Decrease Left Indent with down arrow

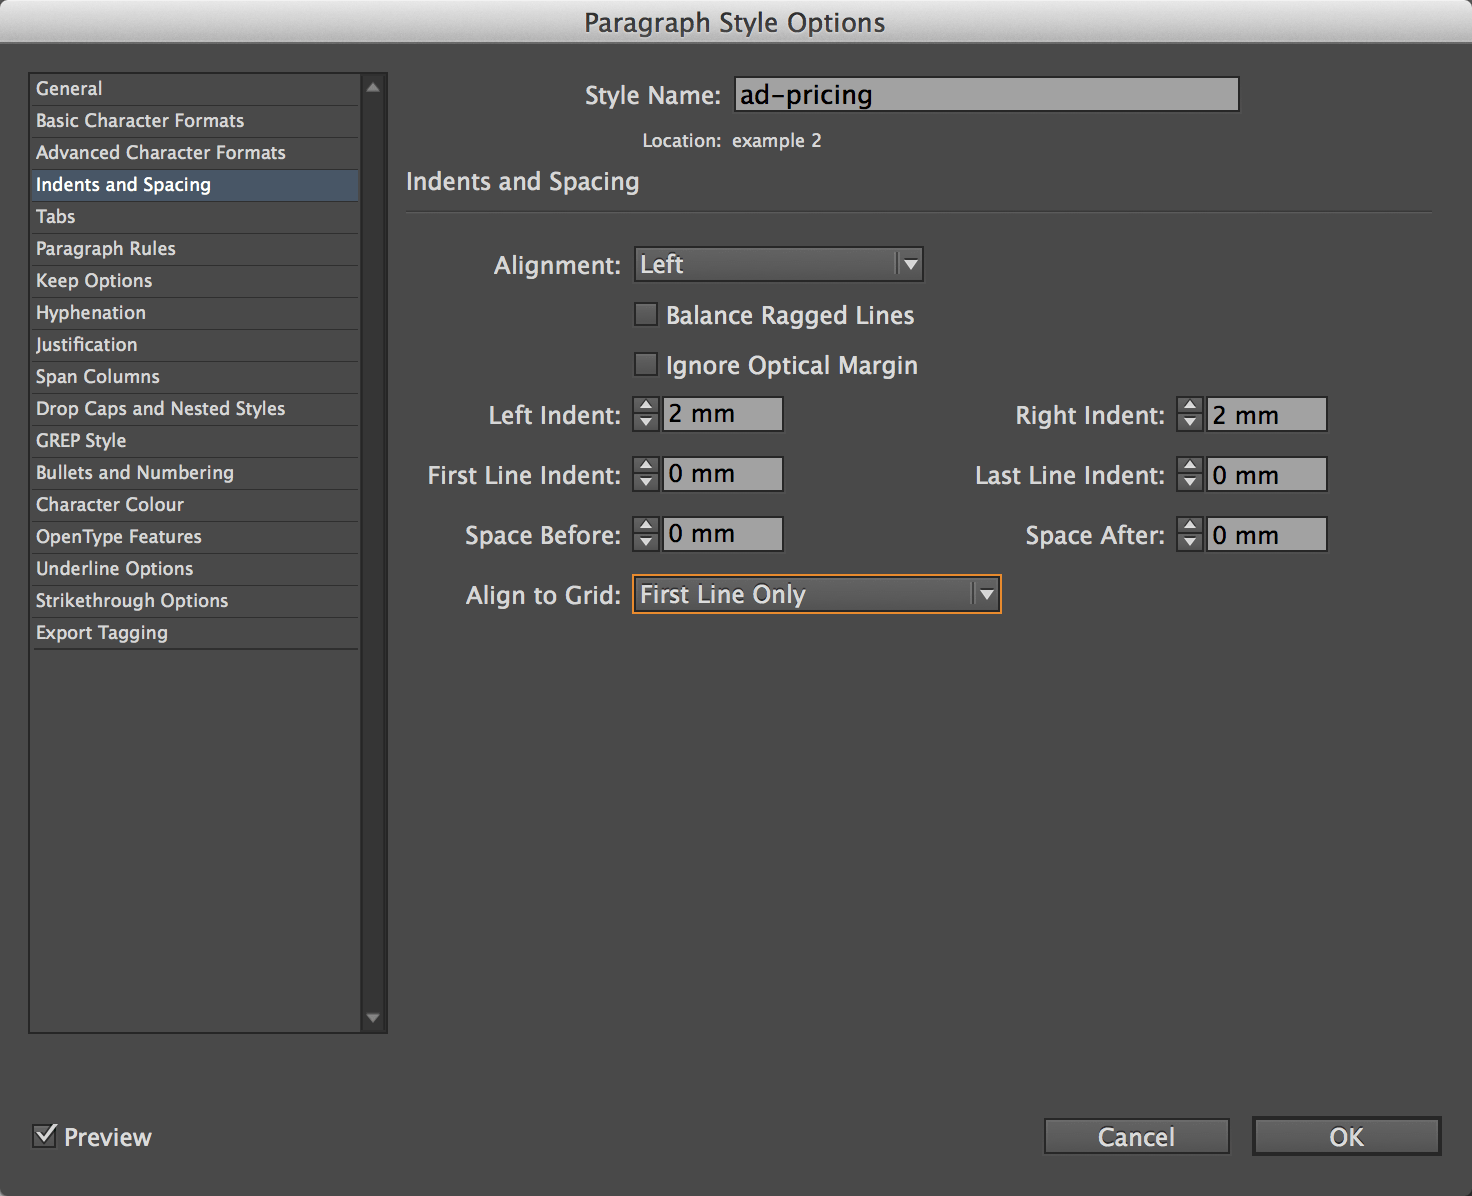(x=646, y=423)
